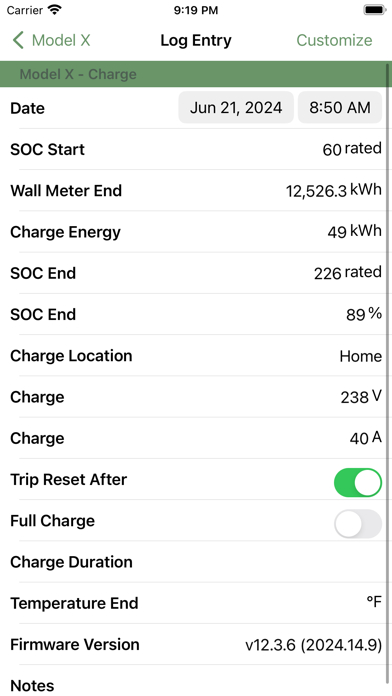Image resolution: width=392 pixels, height=696 pixels.
Task: Tap the back chevron to Model X
Action: (x=18, y=40)
